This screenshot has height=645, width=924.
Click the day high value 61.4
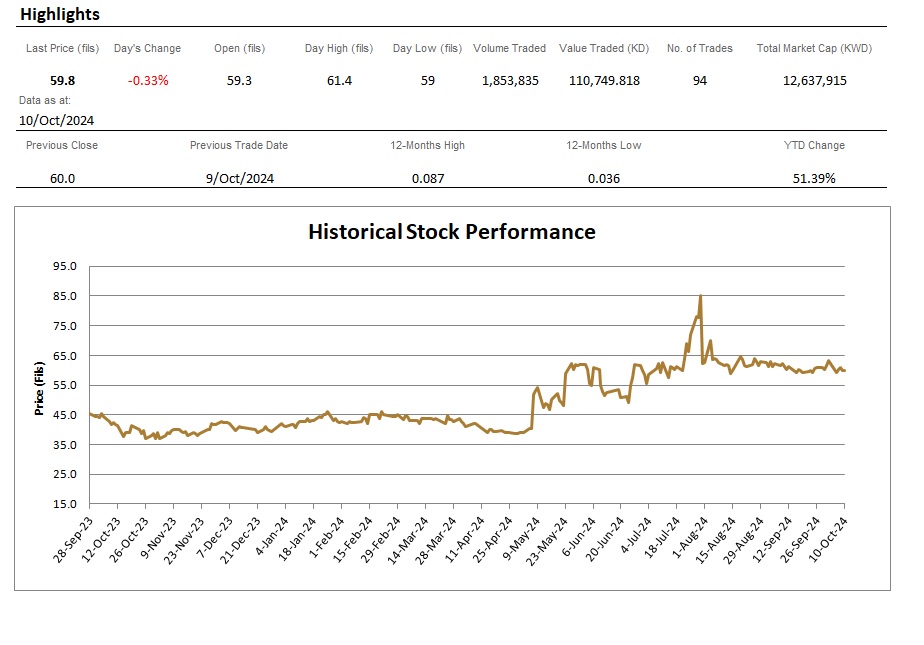pyautogui.click(x=339, y=81)
